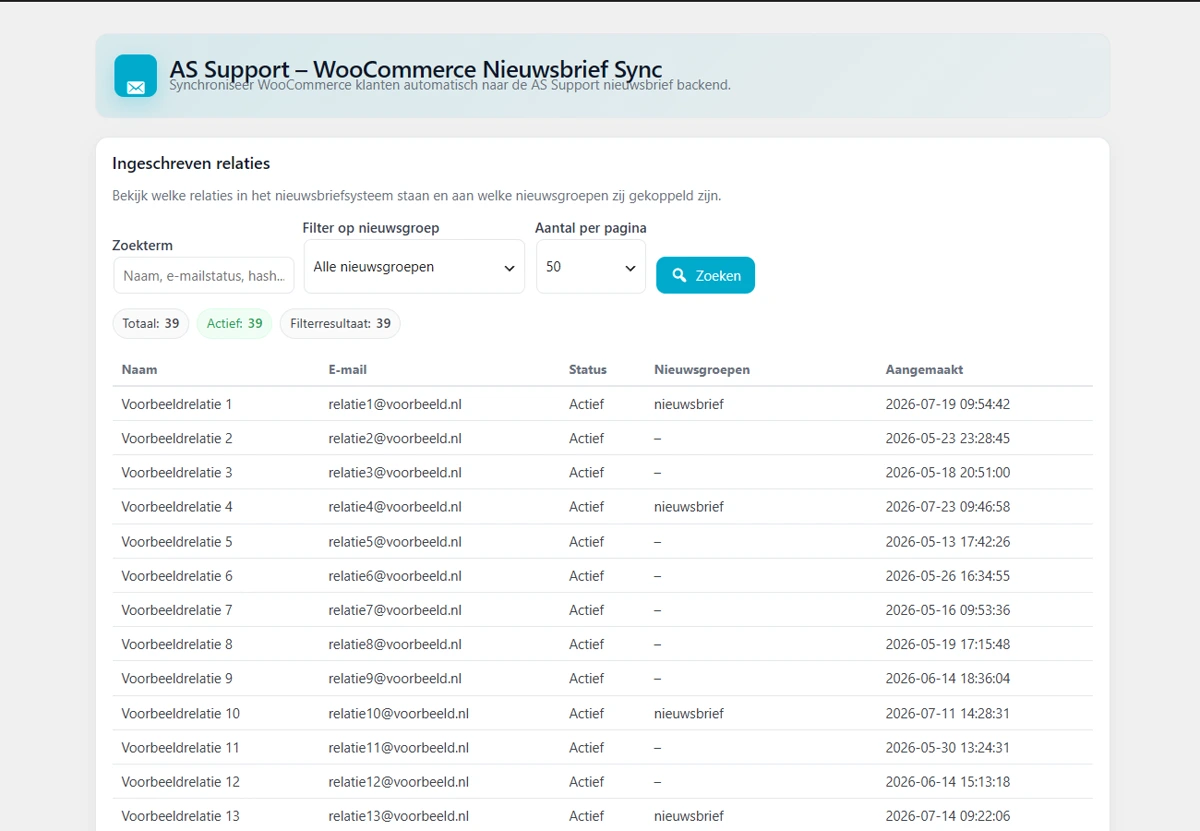Screen dimensions: 1200x831
Task: Click date 2026-07-23 09:46:58
Action: point(948,506)
